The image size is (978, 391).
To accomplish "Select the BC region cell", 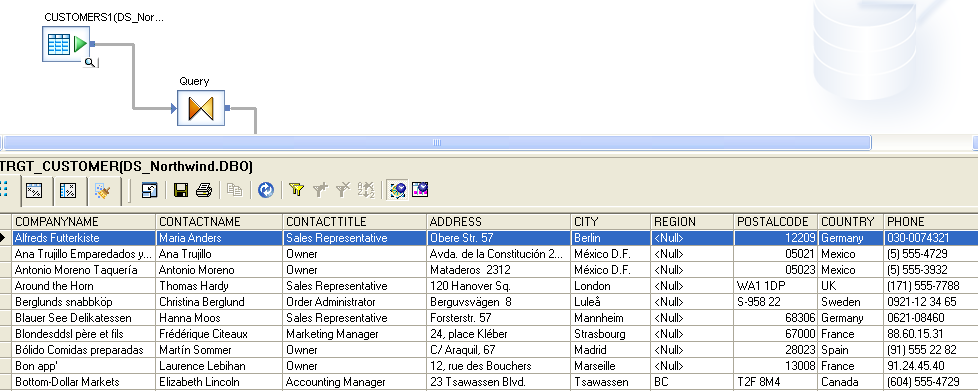I will (692, 382).
